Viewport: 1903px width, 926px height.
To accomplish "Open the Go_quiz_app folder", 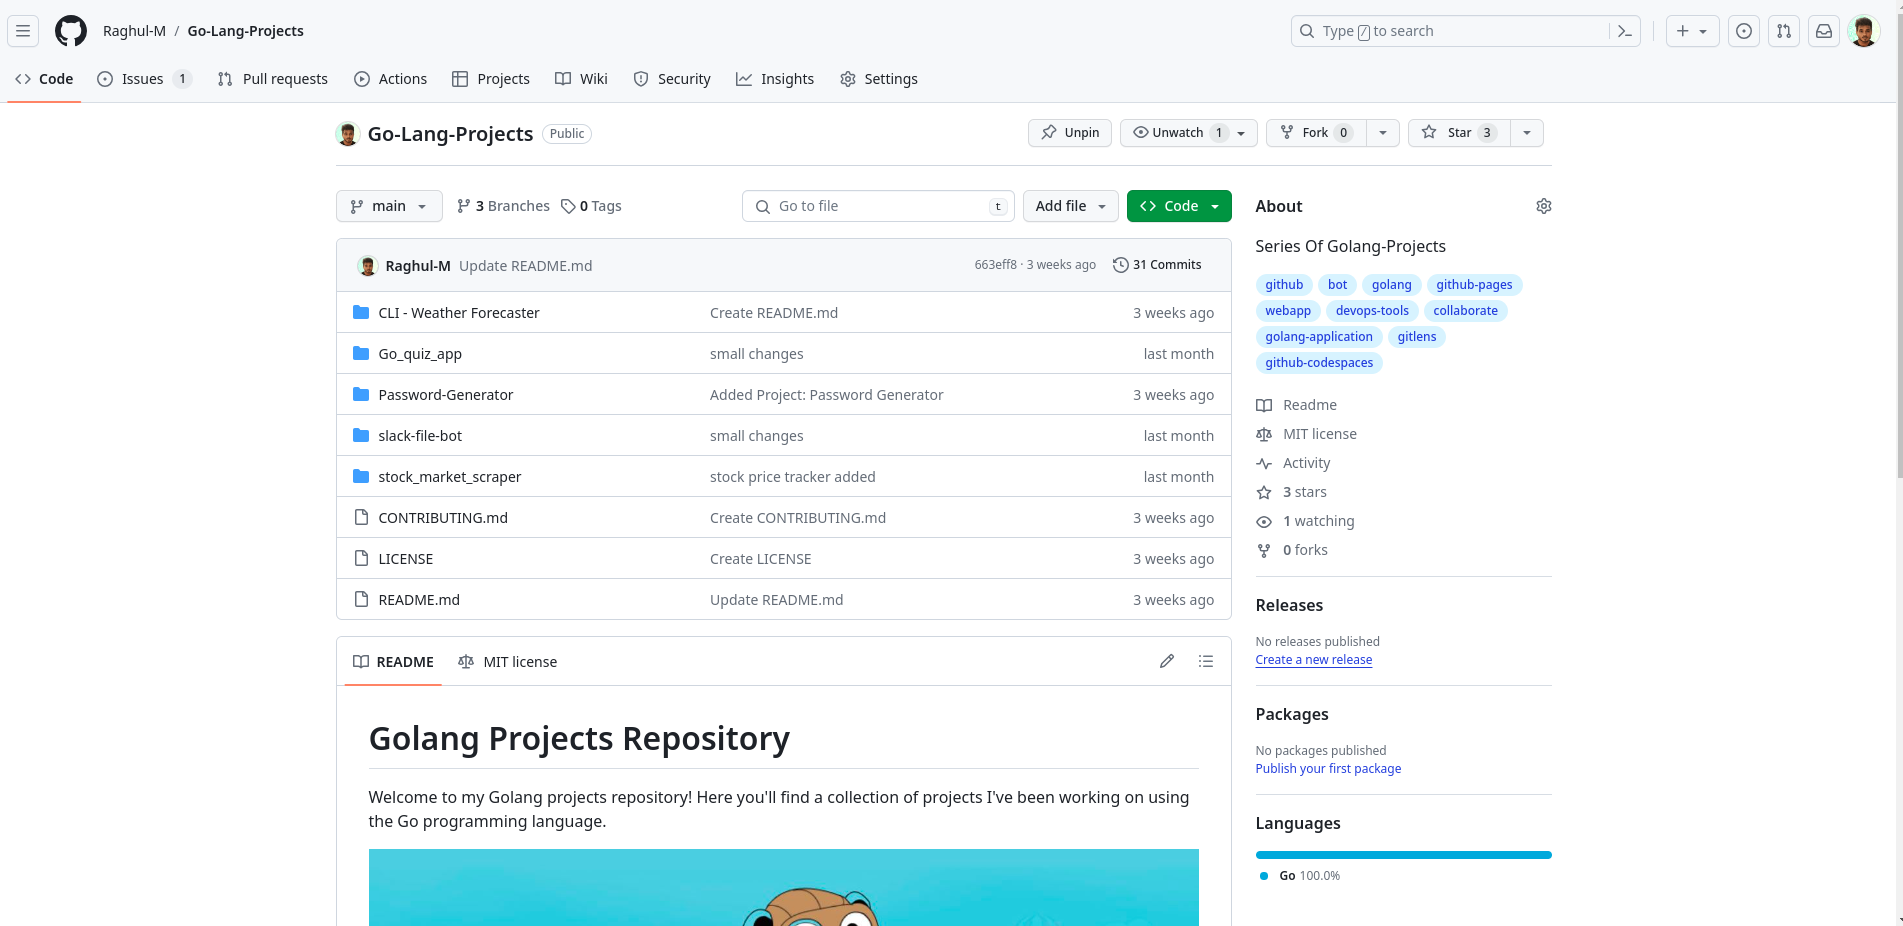I will tap(420, 354).
